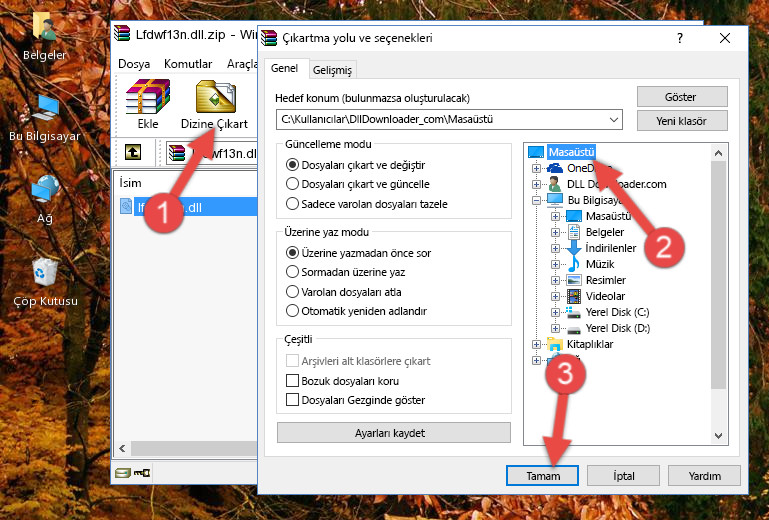This screenshot has height=520, width=769.
Task: Click the Ayarları kaydet button
Action: [394, 433]
